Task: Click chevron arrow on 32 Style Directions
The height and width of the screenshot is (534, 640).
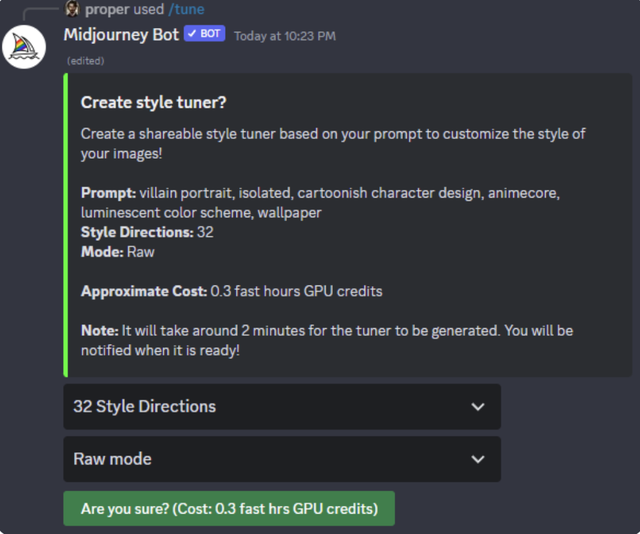Action: (478, 407)
